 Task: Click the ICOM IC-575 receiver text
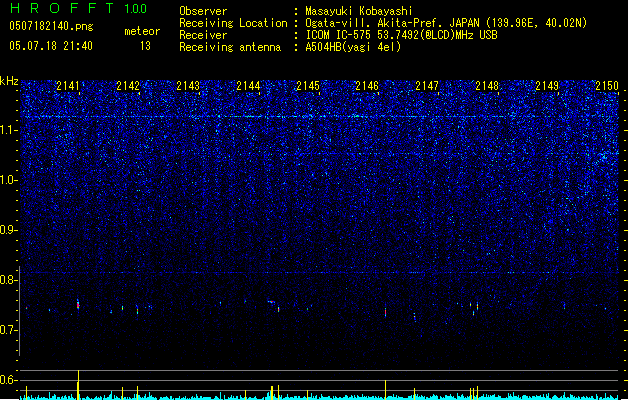click(401, 35)
